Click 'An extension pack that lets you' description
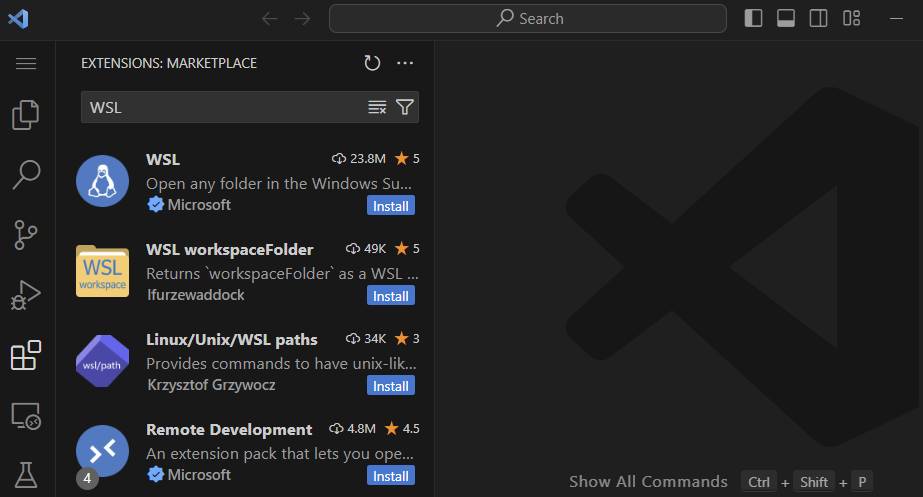Image resolution: width=923 pixels, height=497 pixels. (x=280, y=454)
